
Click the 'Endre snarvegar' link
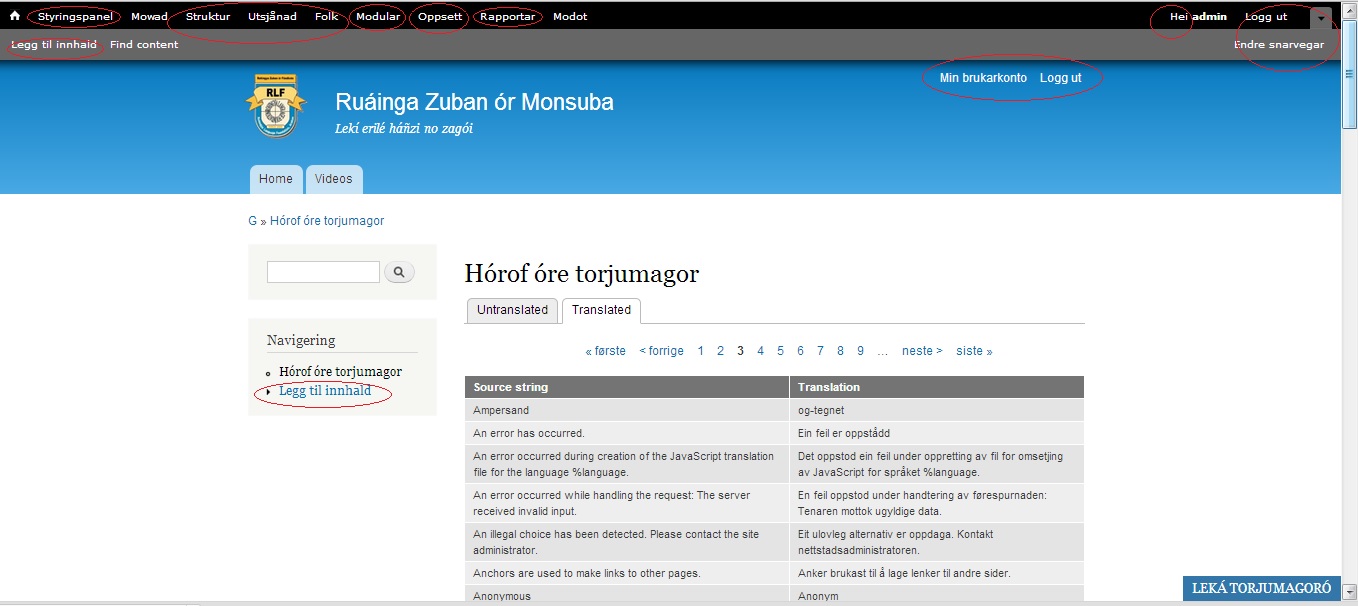click(1279, 45)
